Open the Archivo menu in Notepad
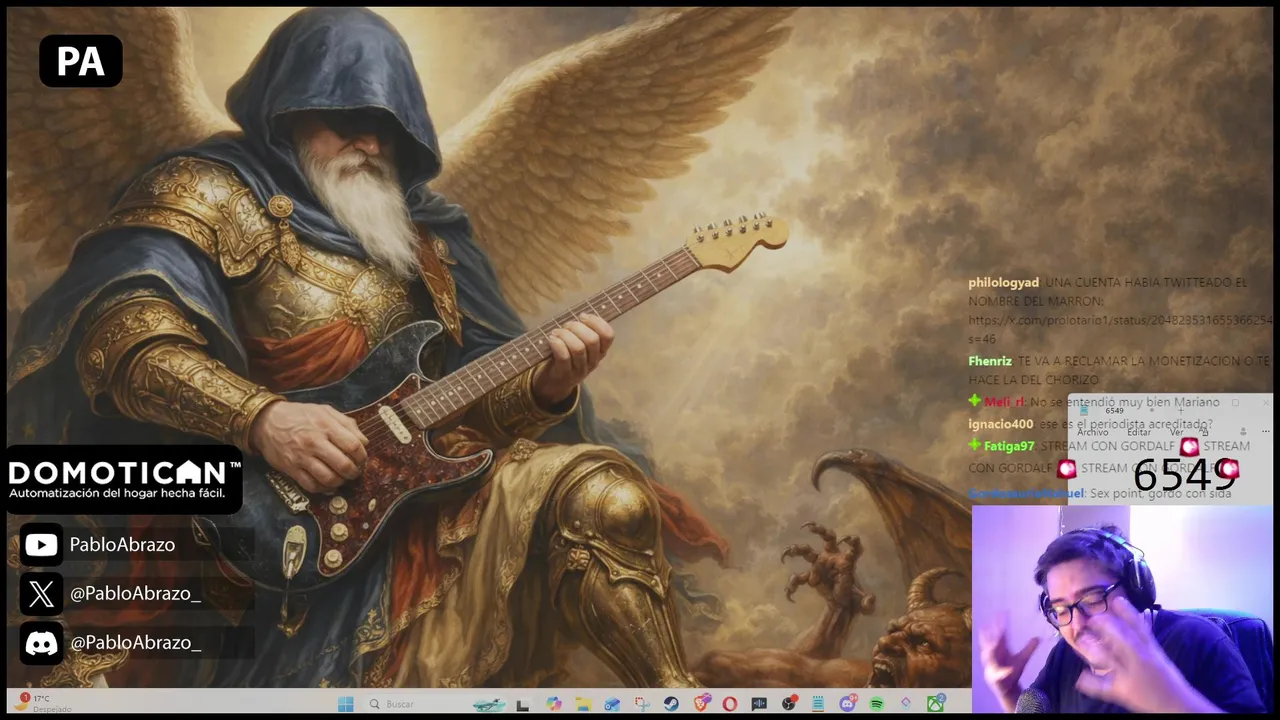Viewport: 1280px width, 720px height. tap(1093, 432)
